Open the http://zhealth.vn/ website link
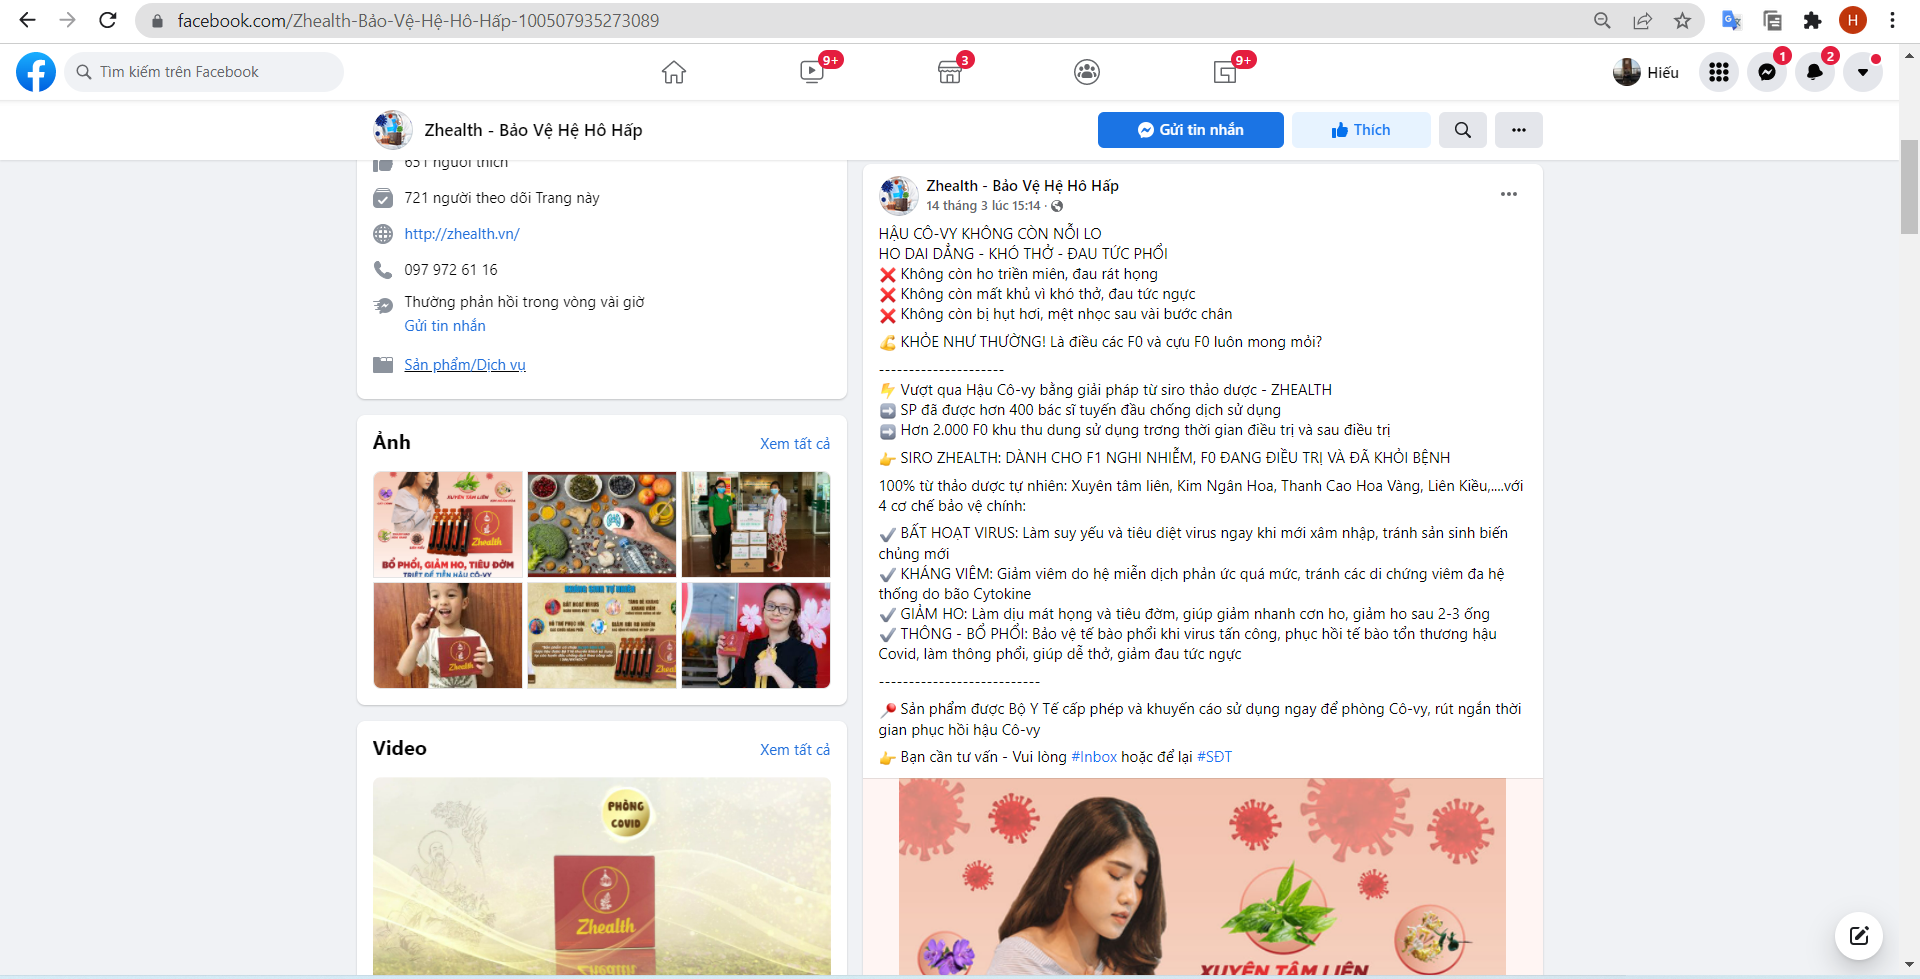The image size is (1920, 979). [x=462, y=234]
